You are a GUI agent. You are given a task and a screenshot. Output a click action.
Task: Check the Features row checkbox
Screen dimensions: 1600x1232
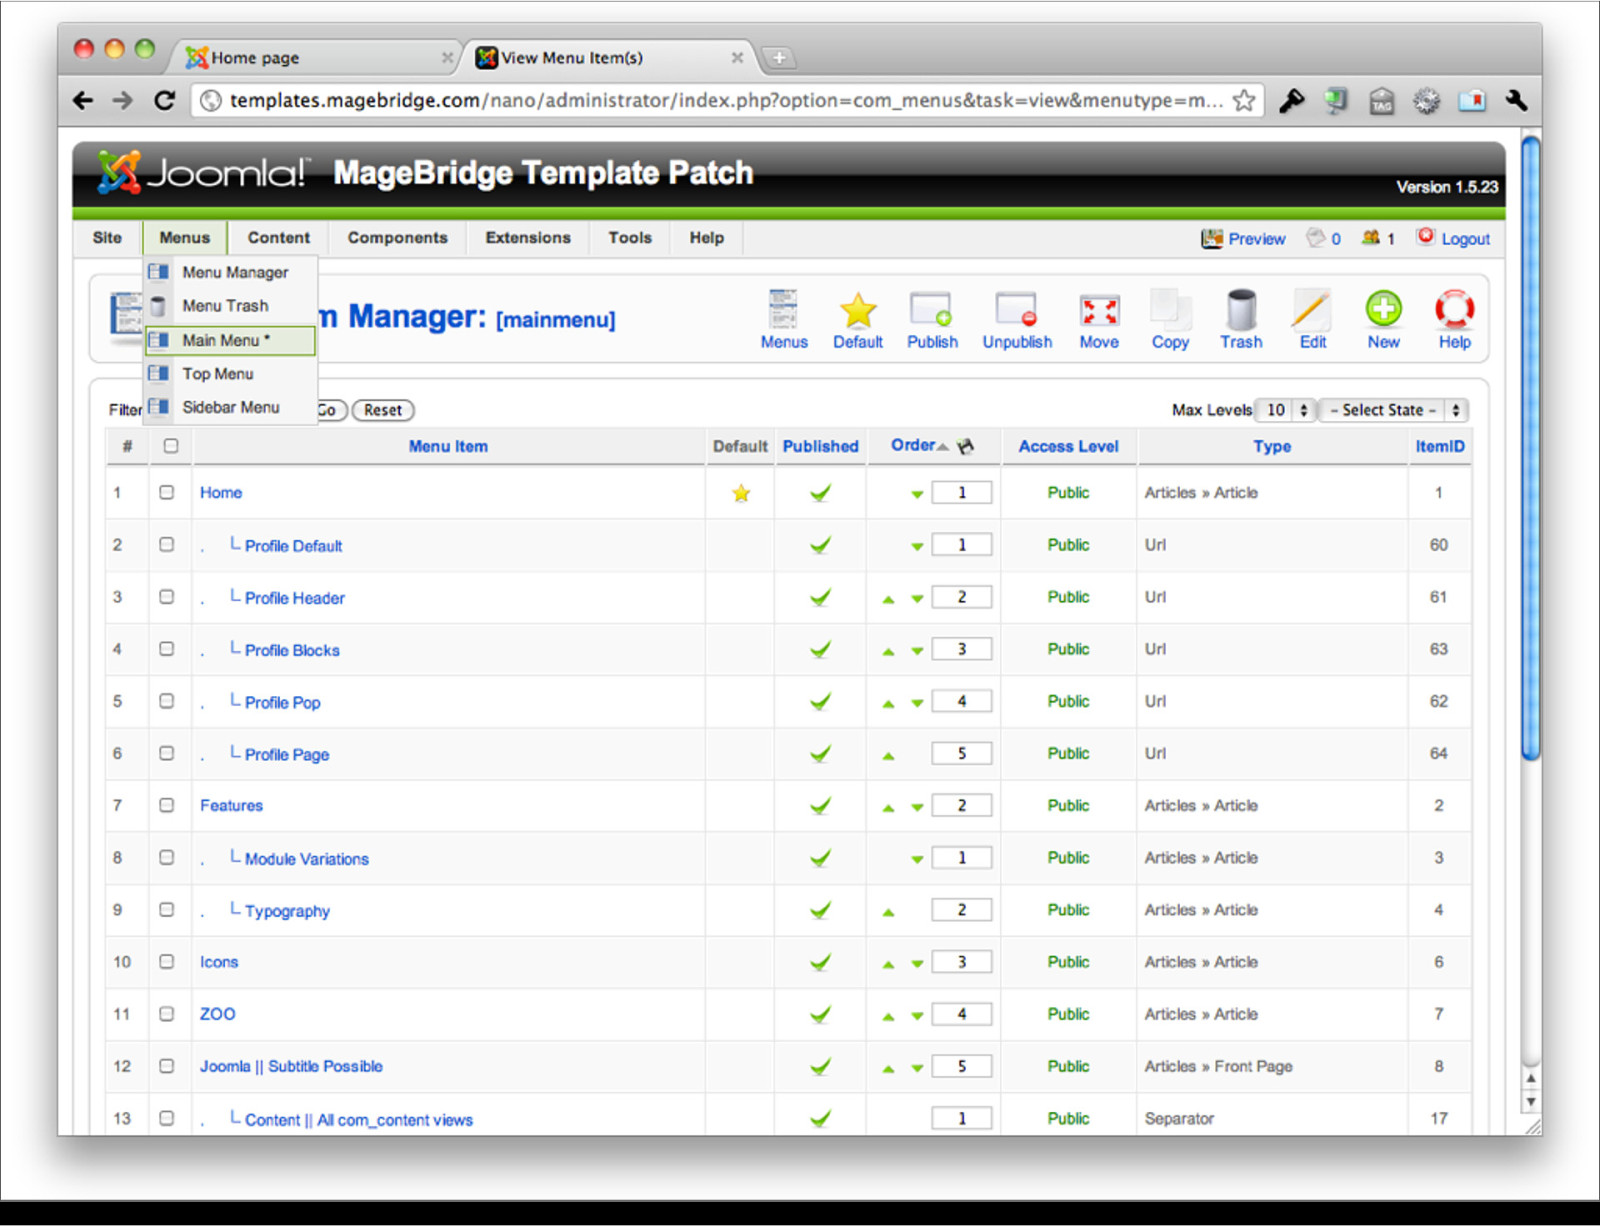coord(167,805)
